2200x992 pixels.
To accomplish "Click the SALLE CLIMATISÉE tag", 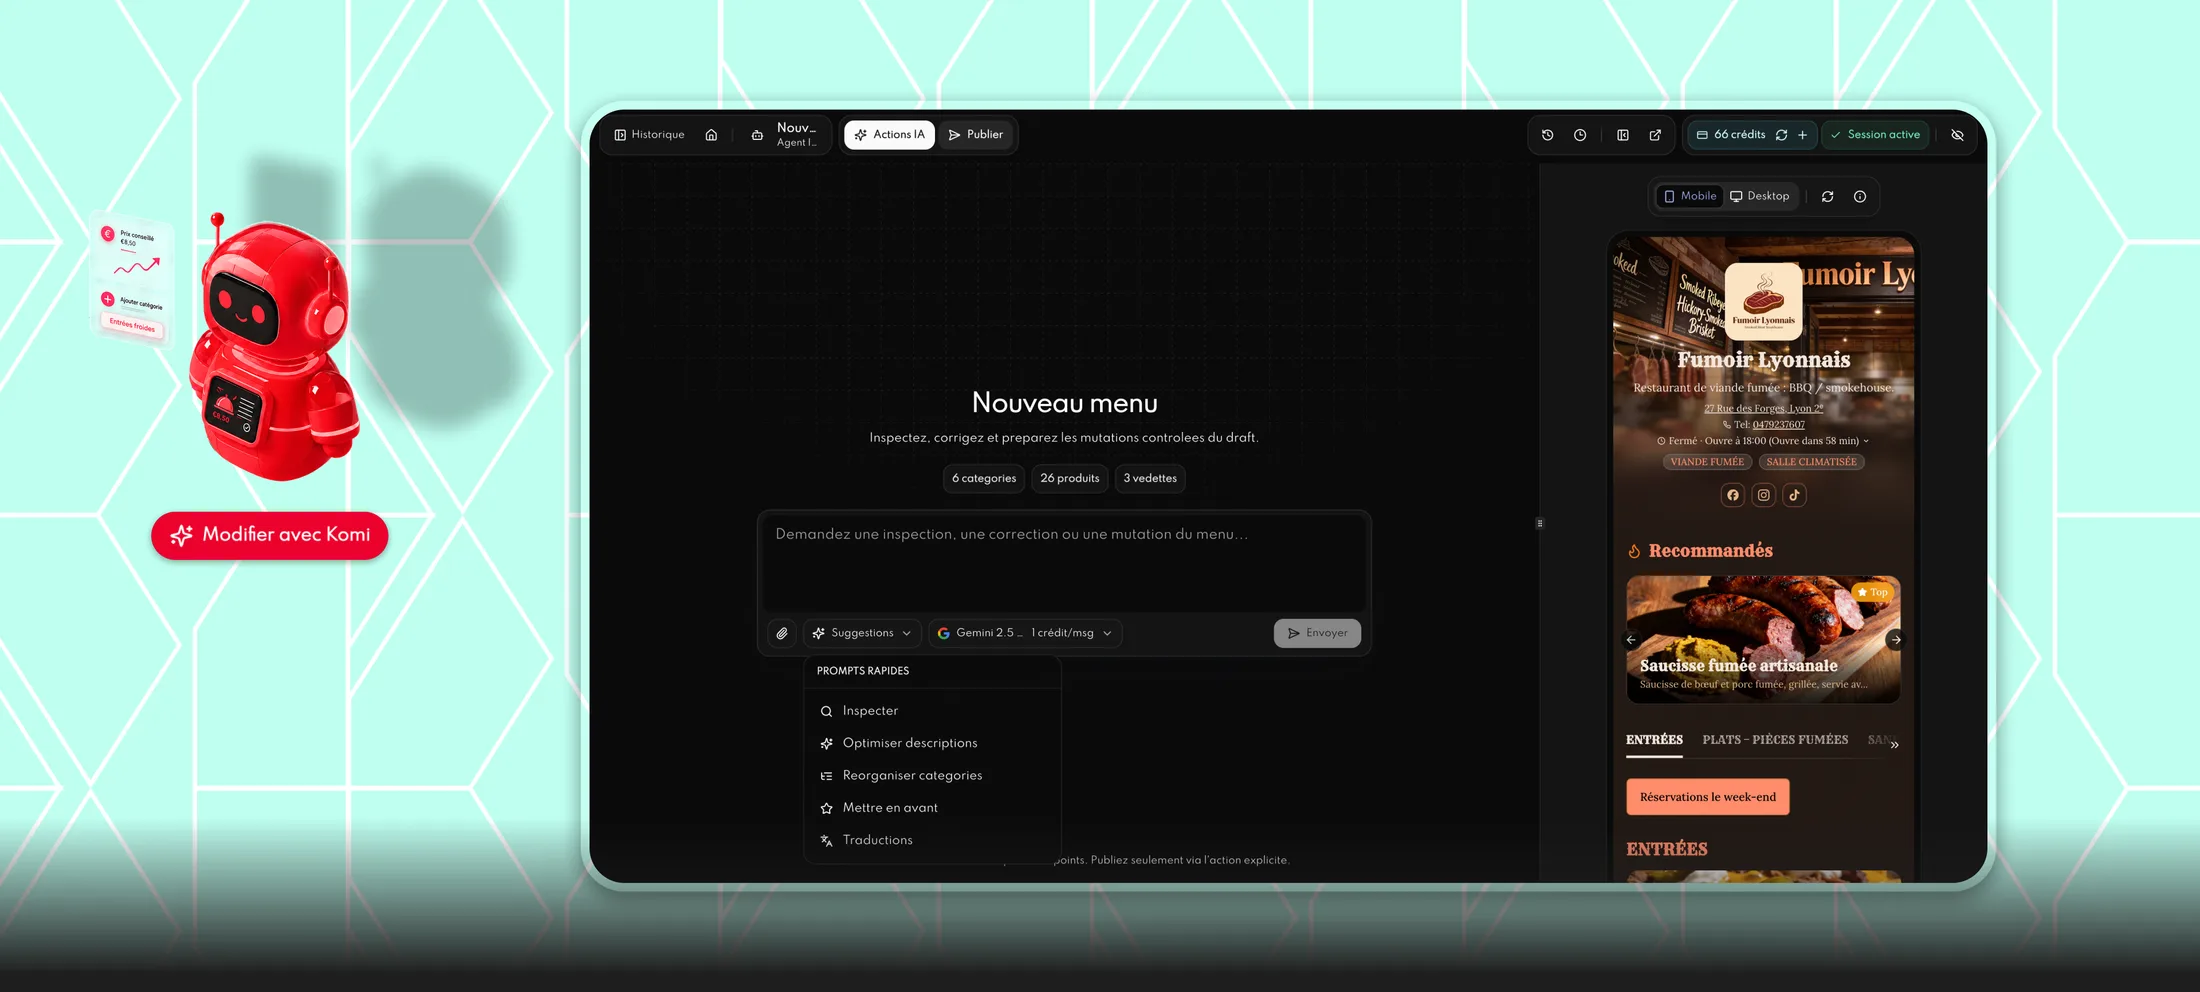I will (x=1811, y=462).
